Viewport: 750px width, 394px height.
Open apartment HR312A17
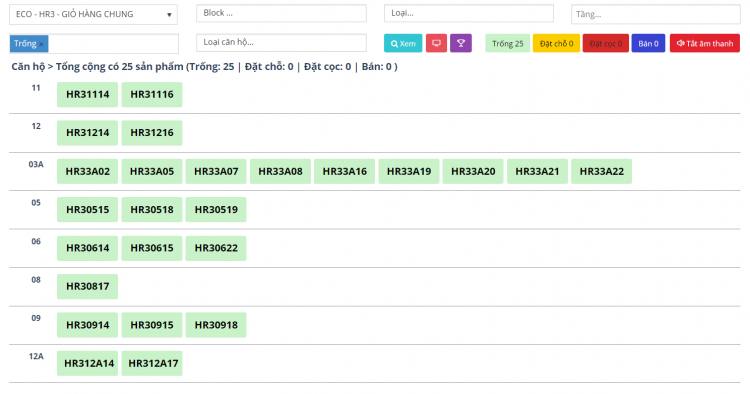click(152, 363)
